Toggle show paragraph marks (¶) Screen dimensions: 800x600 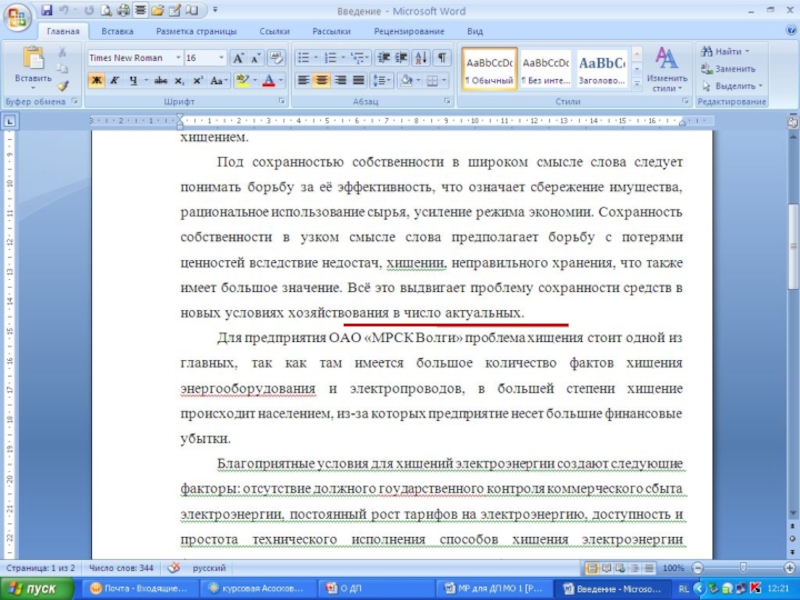click(x=441, y=58)
